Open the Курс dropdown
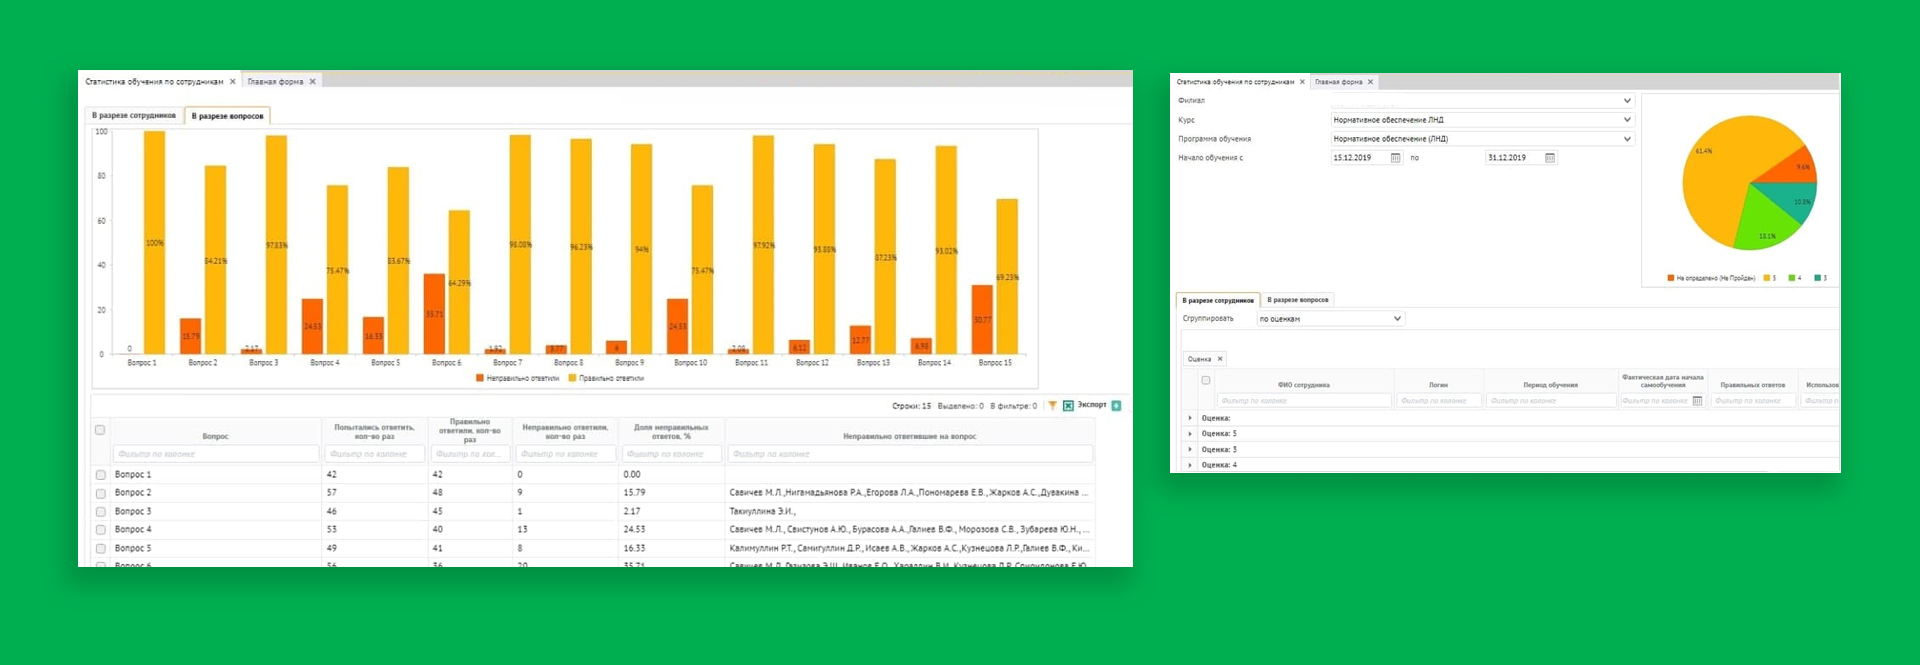This screenshot has width=1920, height=665. click(x=1627, y=120)
